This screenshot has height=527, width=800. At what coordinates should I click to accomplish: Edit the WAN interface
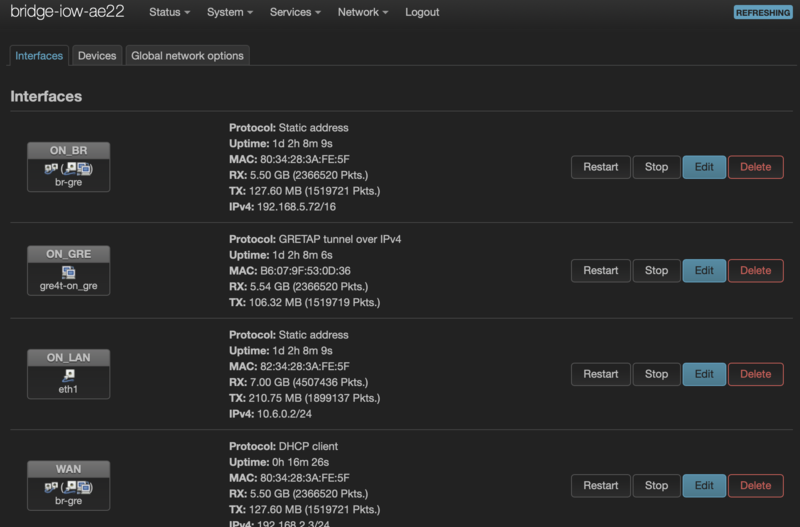point(704,486)
